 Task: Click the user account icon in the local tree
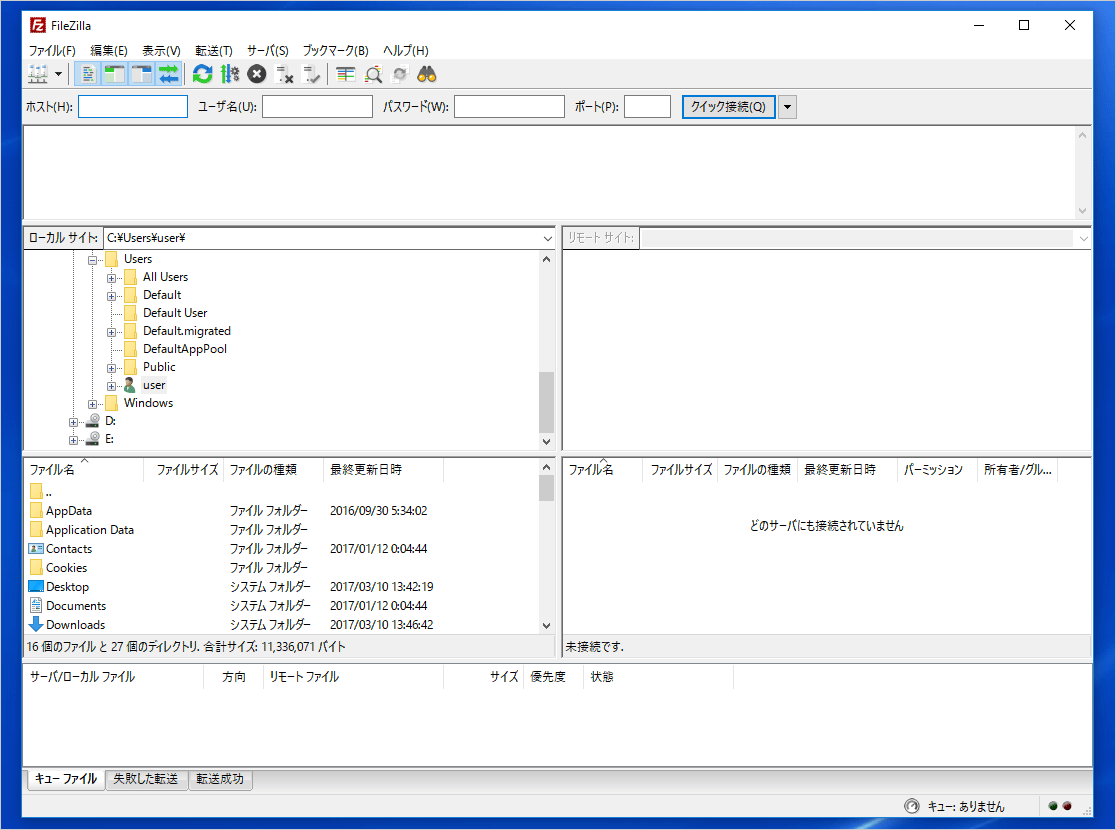point(130,385)
